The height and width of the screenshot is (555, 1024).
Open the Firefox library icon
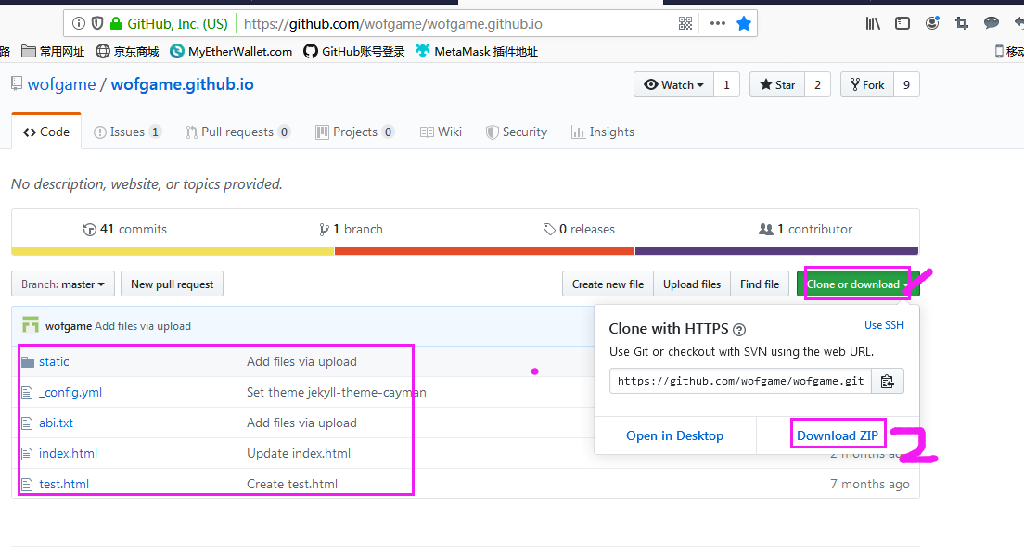(x=872, y=24)
